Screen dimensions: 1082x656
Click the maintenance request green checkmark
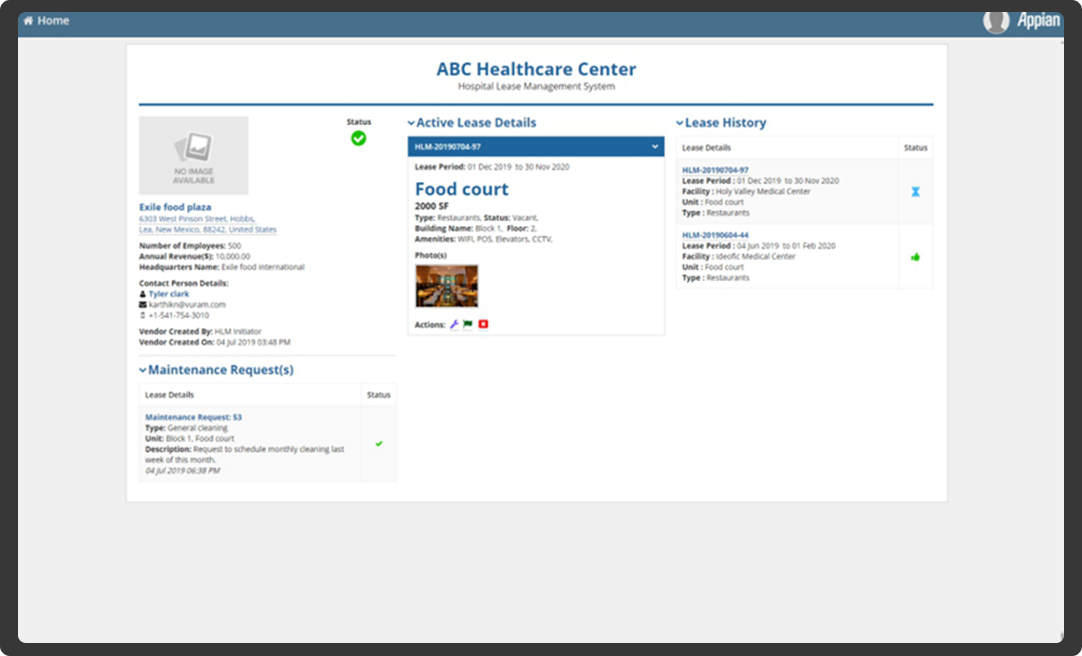tap(379, 443)
